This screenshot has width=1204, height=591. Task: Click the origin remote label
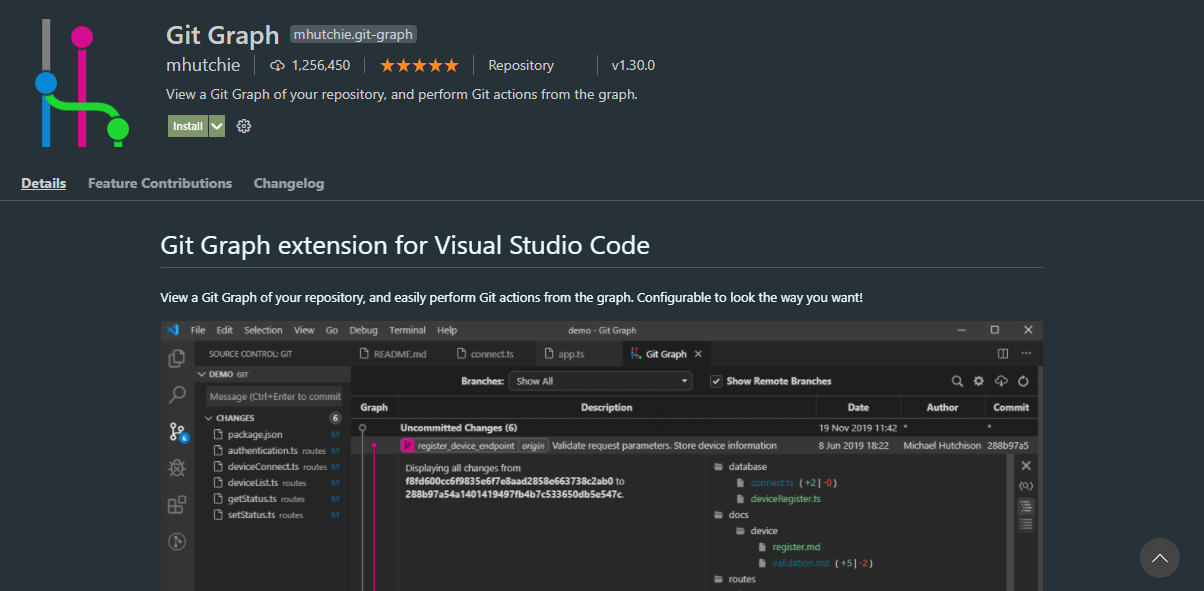[x=532, y=445]
